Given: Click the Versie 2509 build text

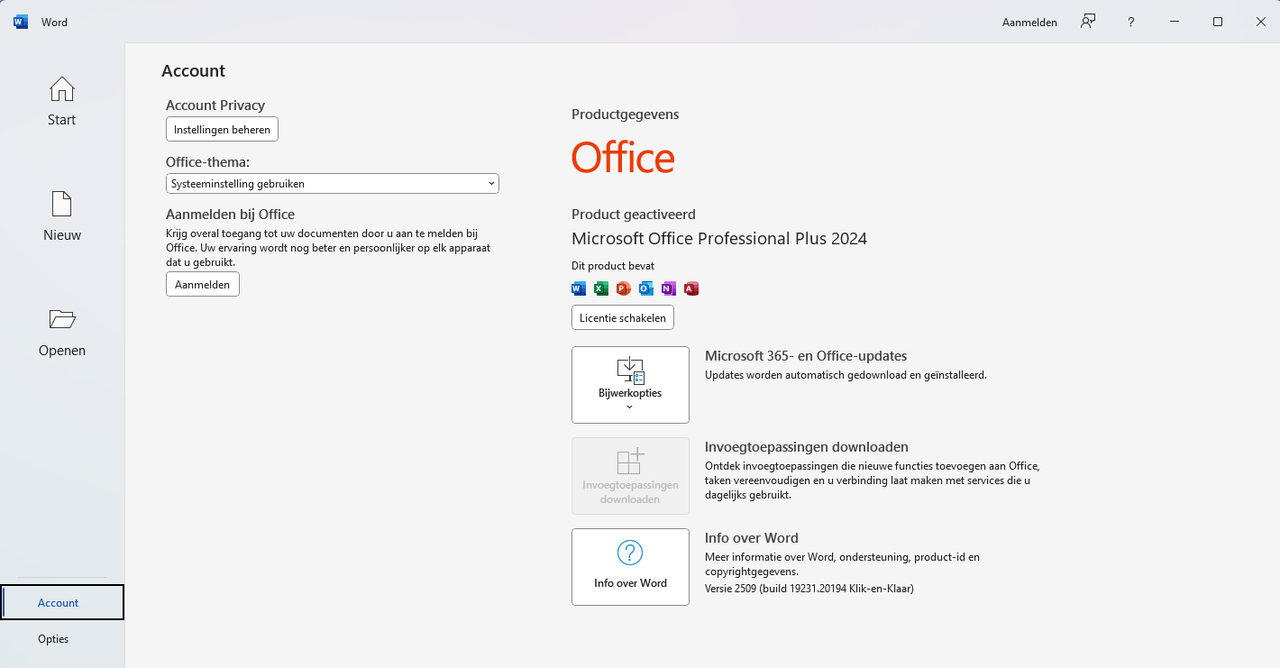Looking at the screenshot, I should pos(809,589).
